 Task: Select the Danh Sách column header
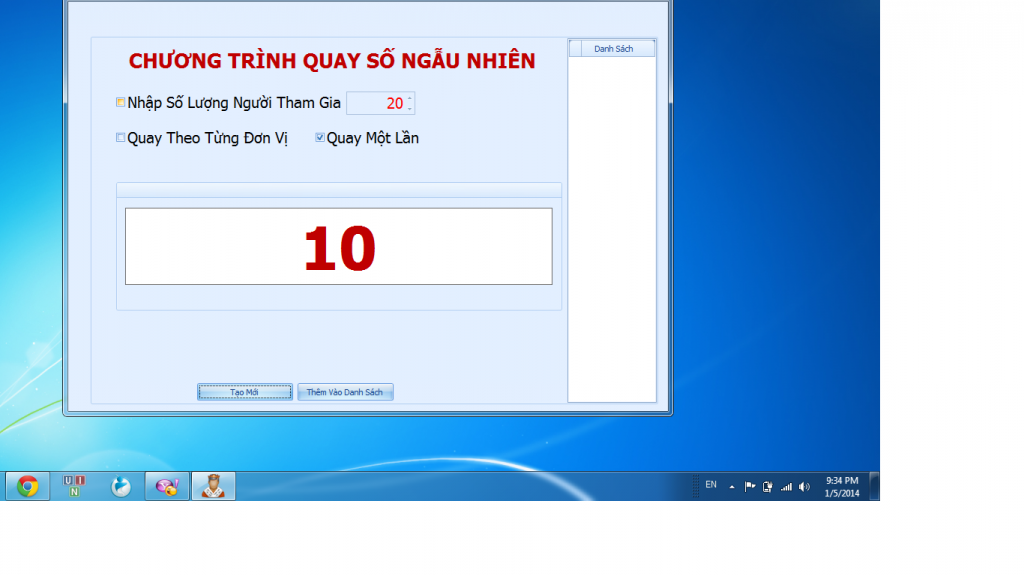click(x=618, y=49)
